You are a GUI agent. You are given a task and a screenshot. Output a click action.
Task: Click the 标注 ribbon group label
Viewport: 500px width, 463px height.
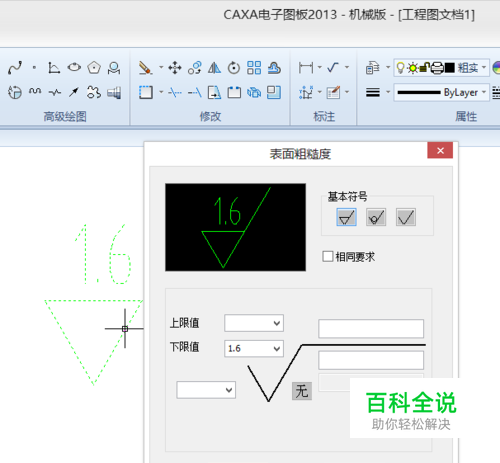point(324,117)
